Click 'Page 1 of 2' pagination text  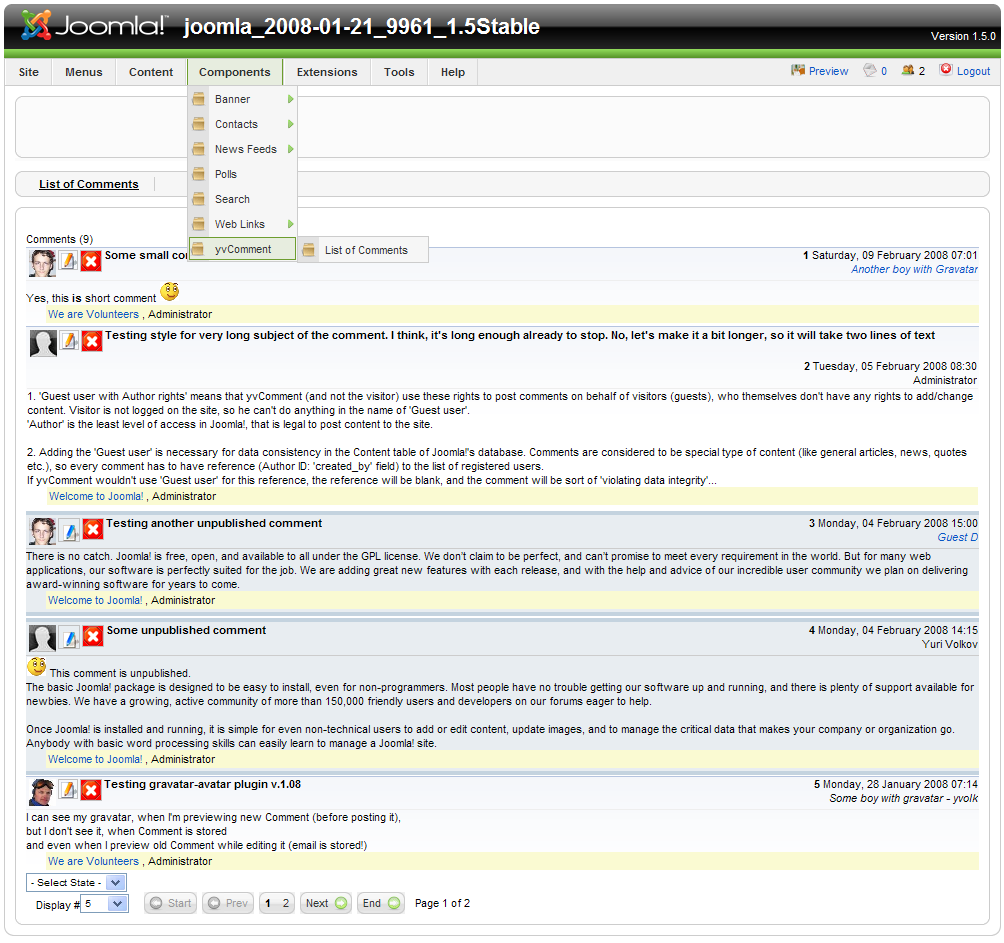click(x=442, y=903)
